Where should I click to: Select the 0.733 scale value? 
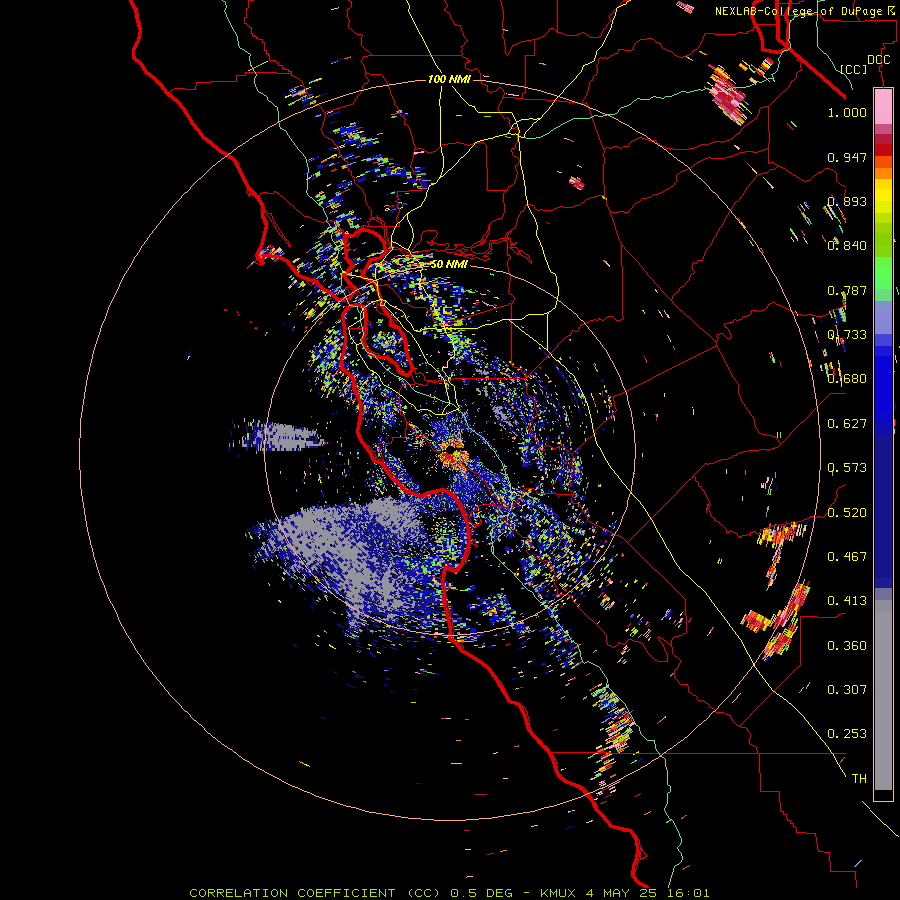coord(847,335)
